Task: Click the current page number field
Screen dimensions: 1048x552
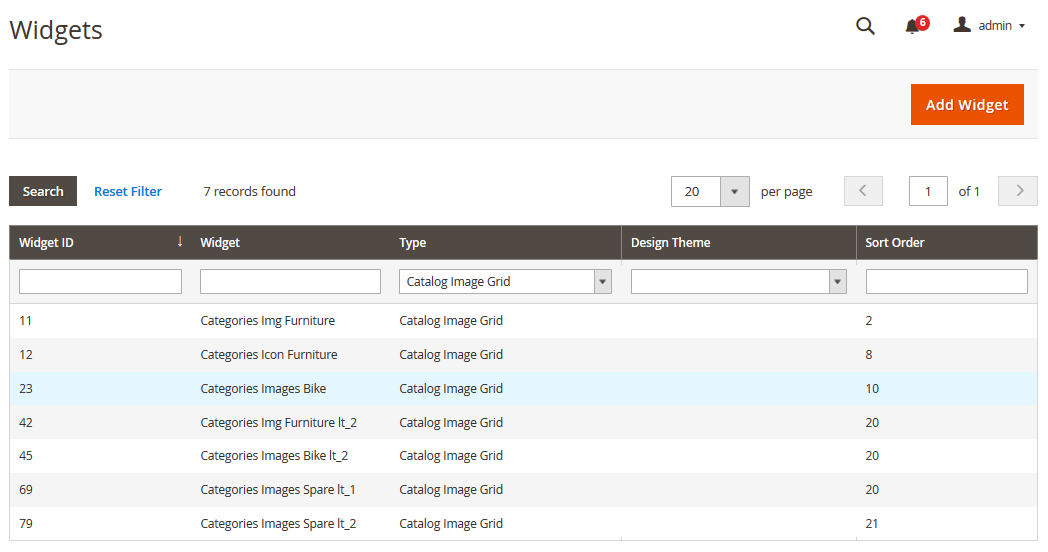Action: 928,191
